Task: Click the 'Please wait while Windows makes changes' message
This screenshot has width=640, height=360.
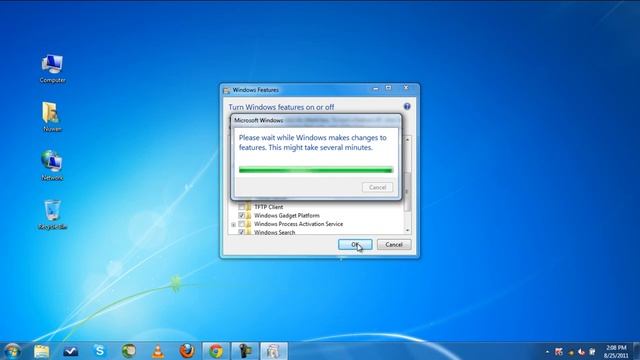Action: tap(313, 142)
